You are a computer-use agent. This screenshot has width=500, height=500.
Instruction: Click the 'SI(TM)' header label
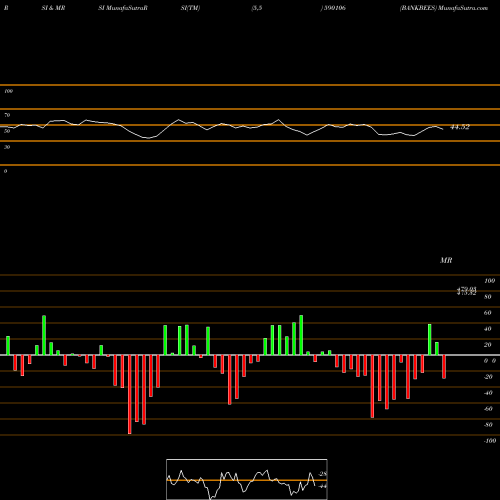pyautogui.click(x=190, y=8)
